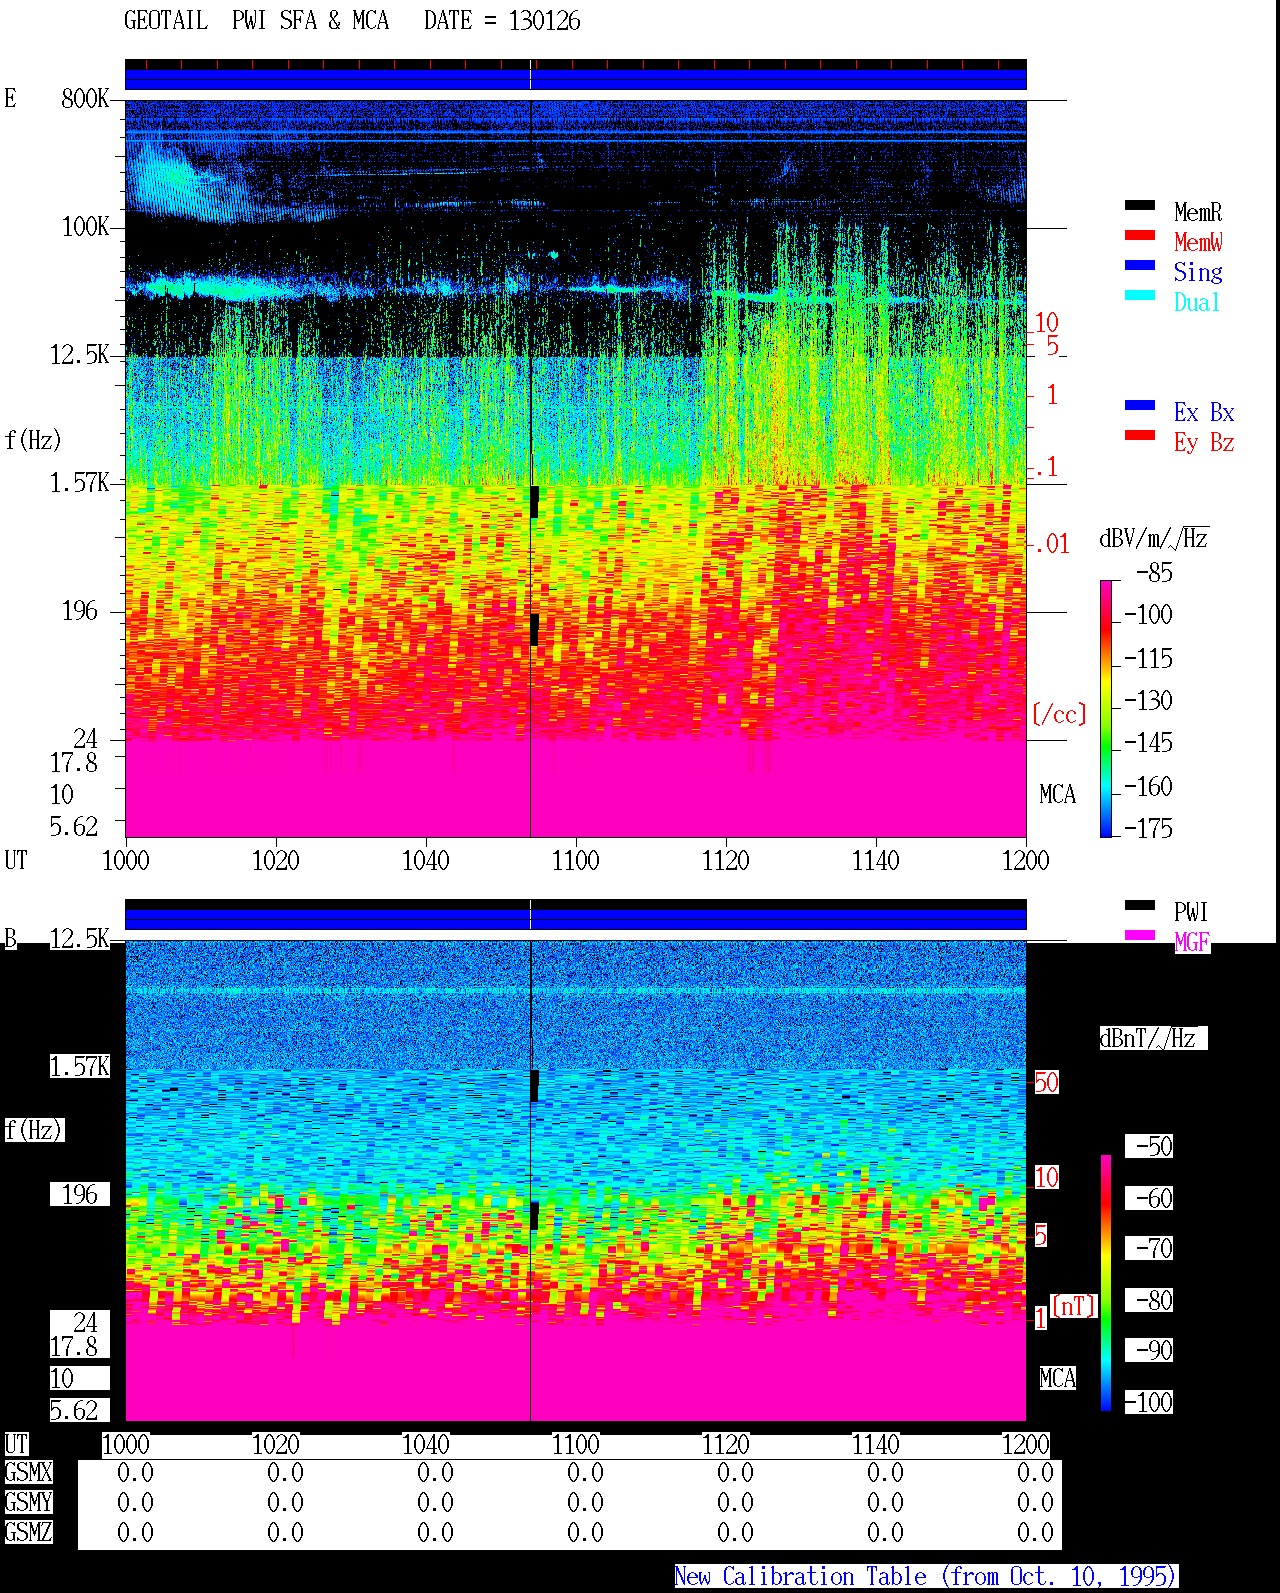Screen dimensions: 1280x1593
Task: Click the "MGF" legend label
Action: click(1192, 942)
